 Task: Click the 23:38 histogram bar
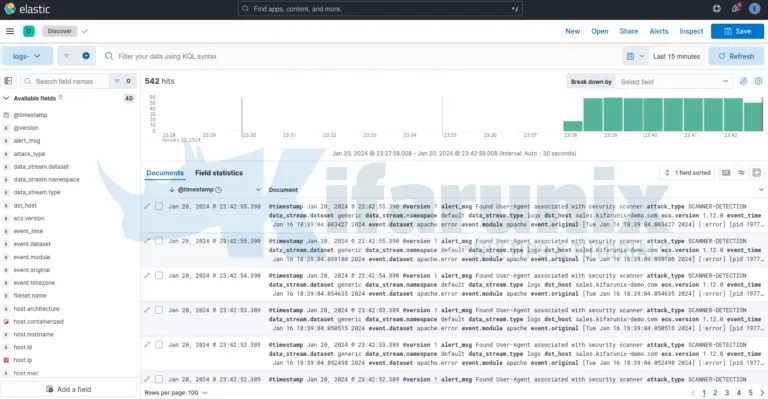point(573,126)
